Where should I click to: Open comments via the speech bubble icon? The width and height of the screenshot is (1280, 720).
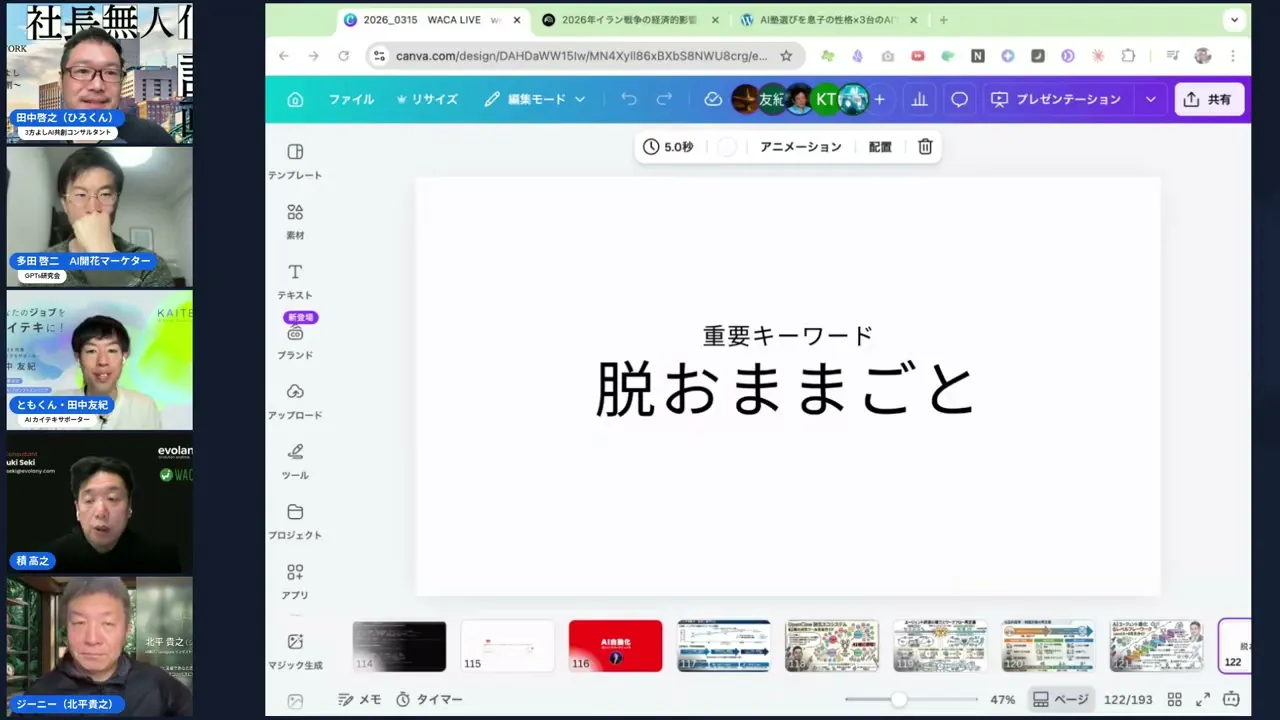959,99
